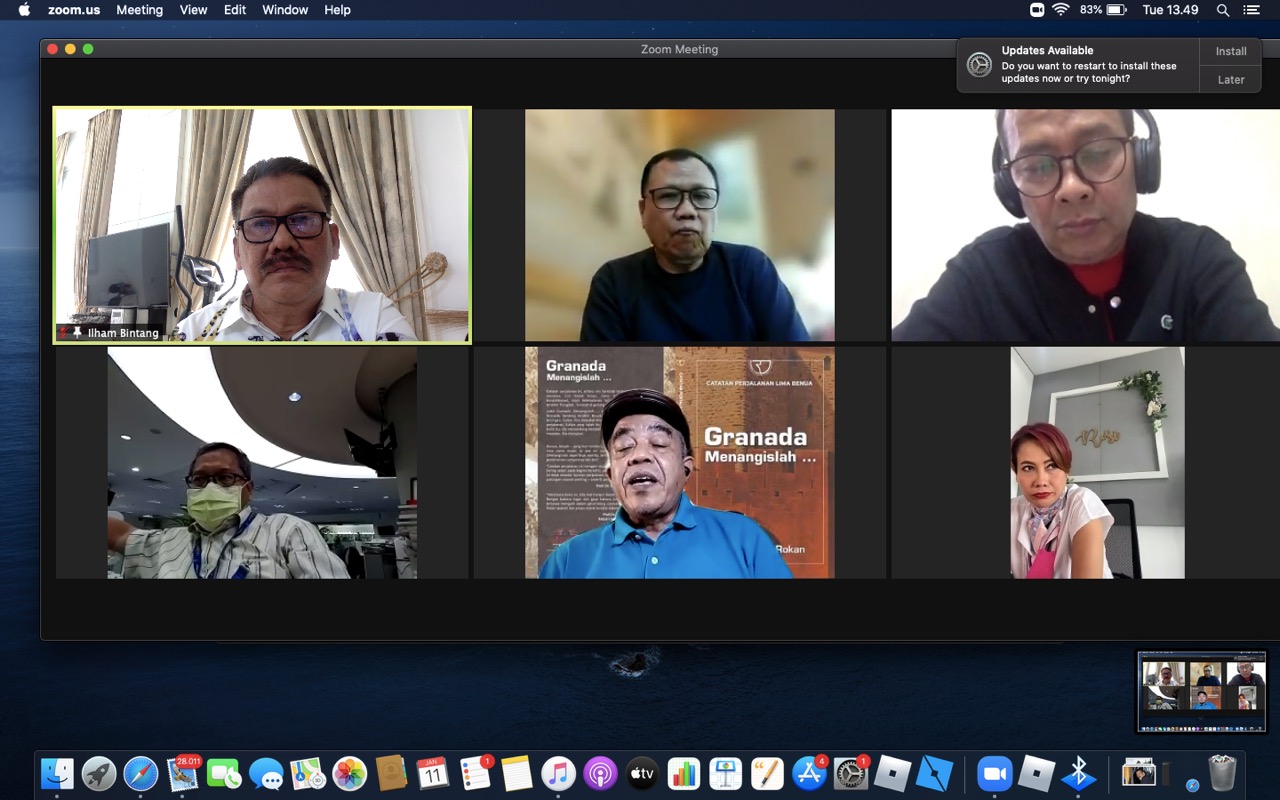
Task: Launch FaceTime from the Dock
Action: coord(224,773)
